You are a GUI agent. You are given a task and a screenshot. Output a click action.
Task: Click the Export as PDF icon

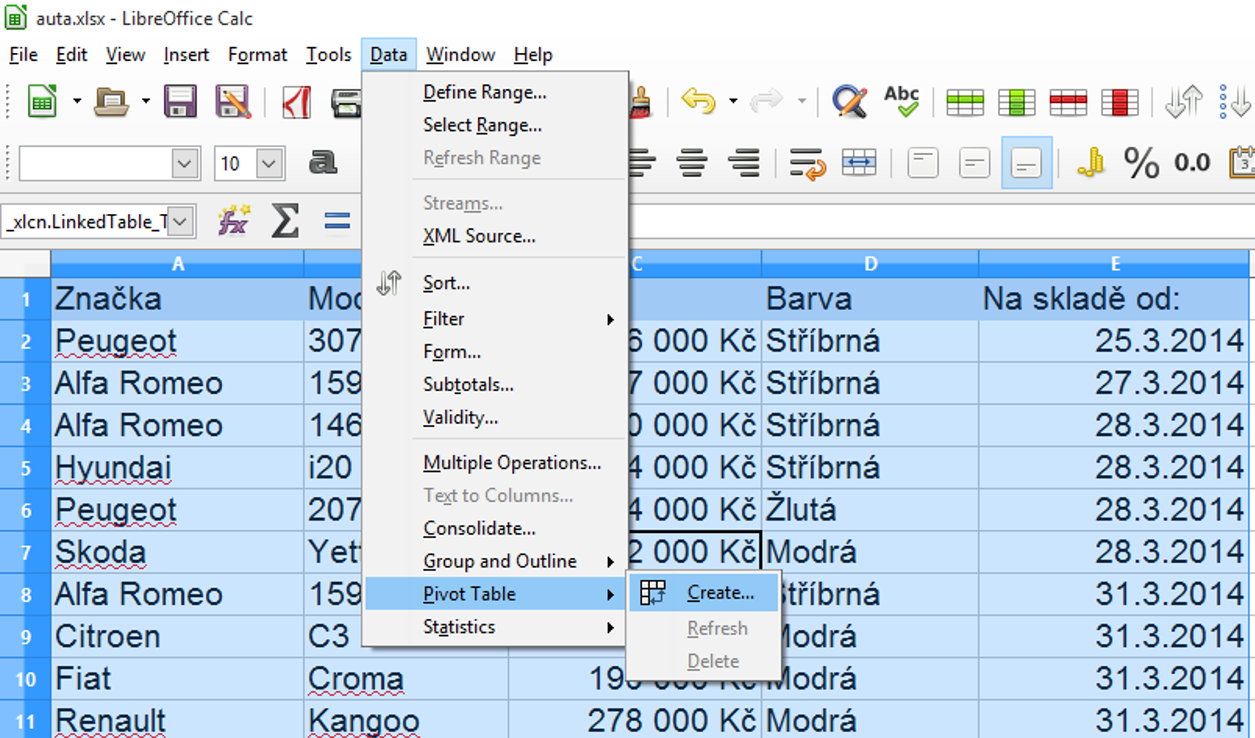[297, 101]
